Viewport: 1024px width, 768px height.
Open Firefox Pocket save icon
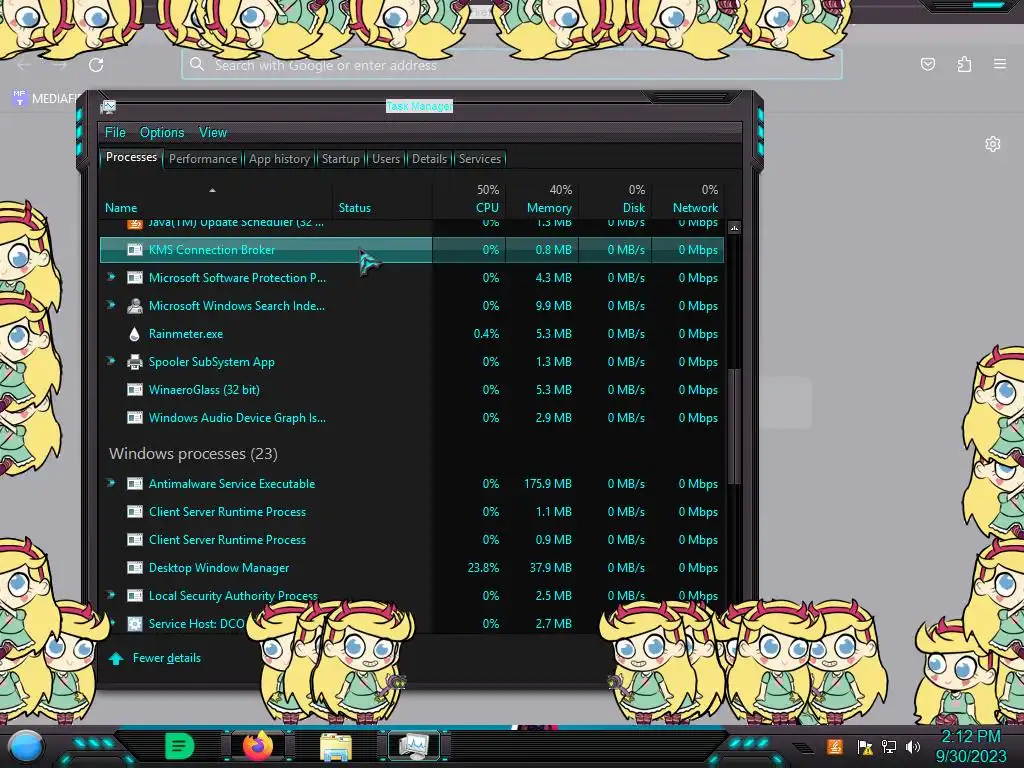point(927,64)
